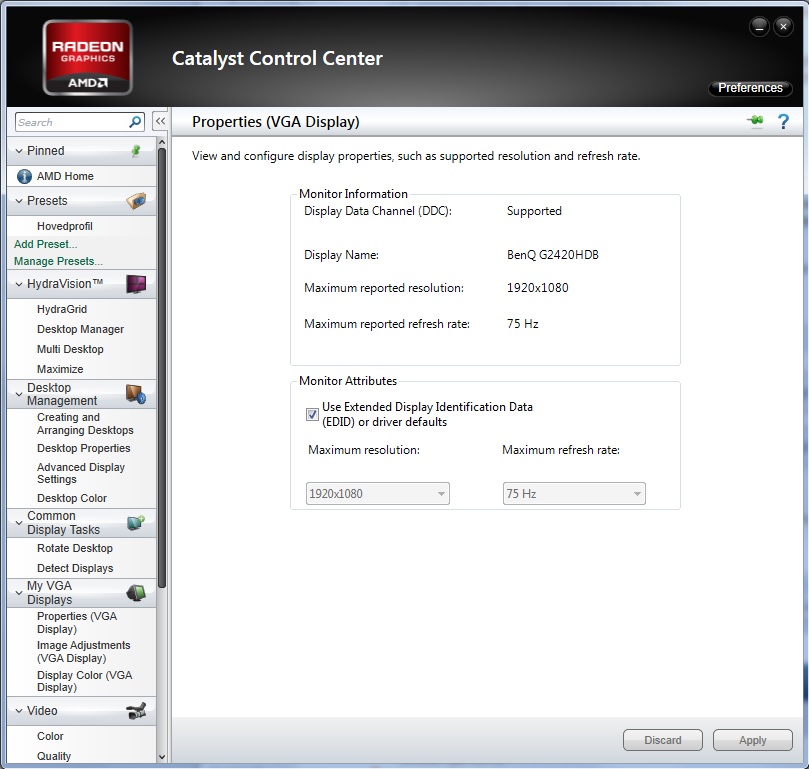This screenshot has height=769, width=809.
Task: Click the Add Preset link
Action: [45, 244]
